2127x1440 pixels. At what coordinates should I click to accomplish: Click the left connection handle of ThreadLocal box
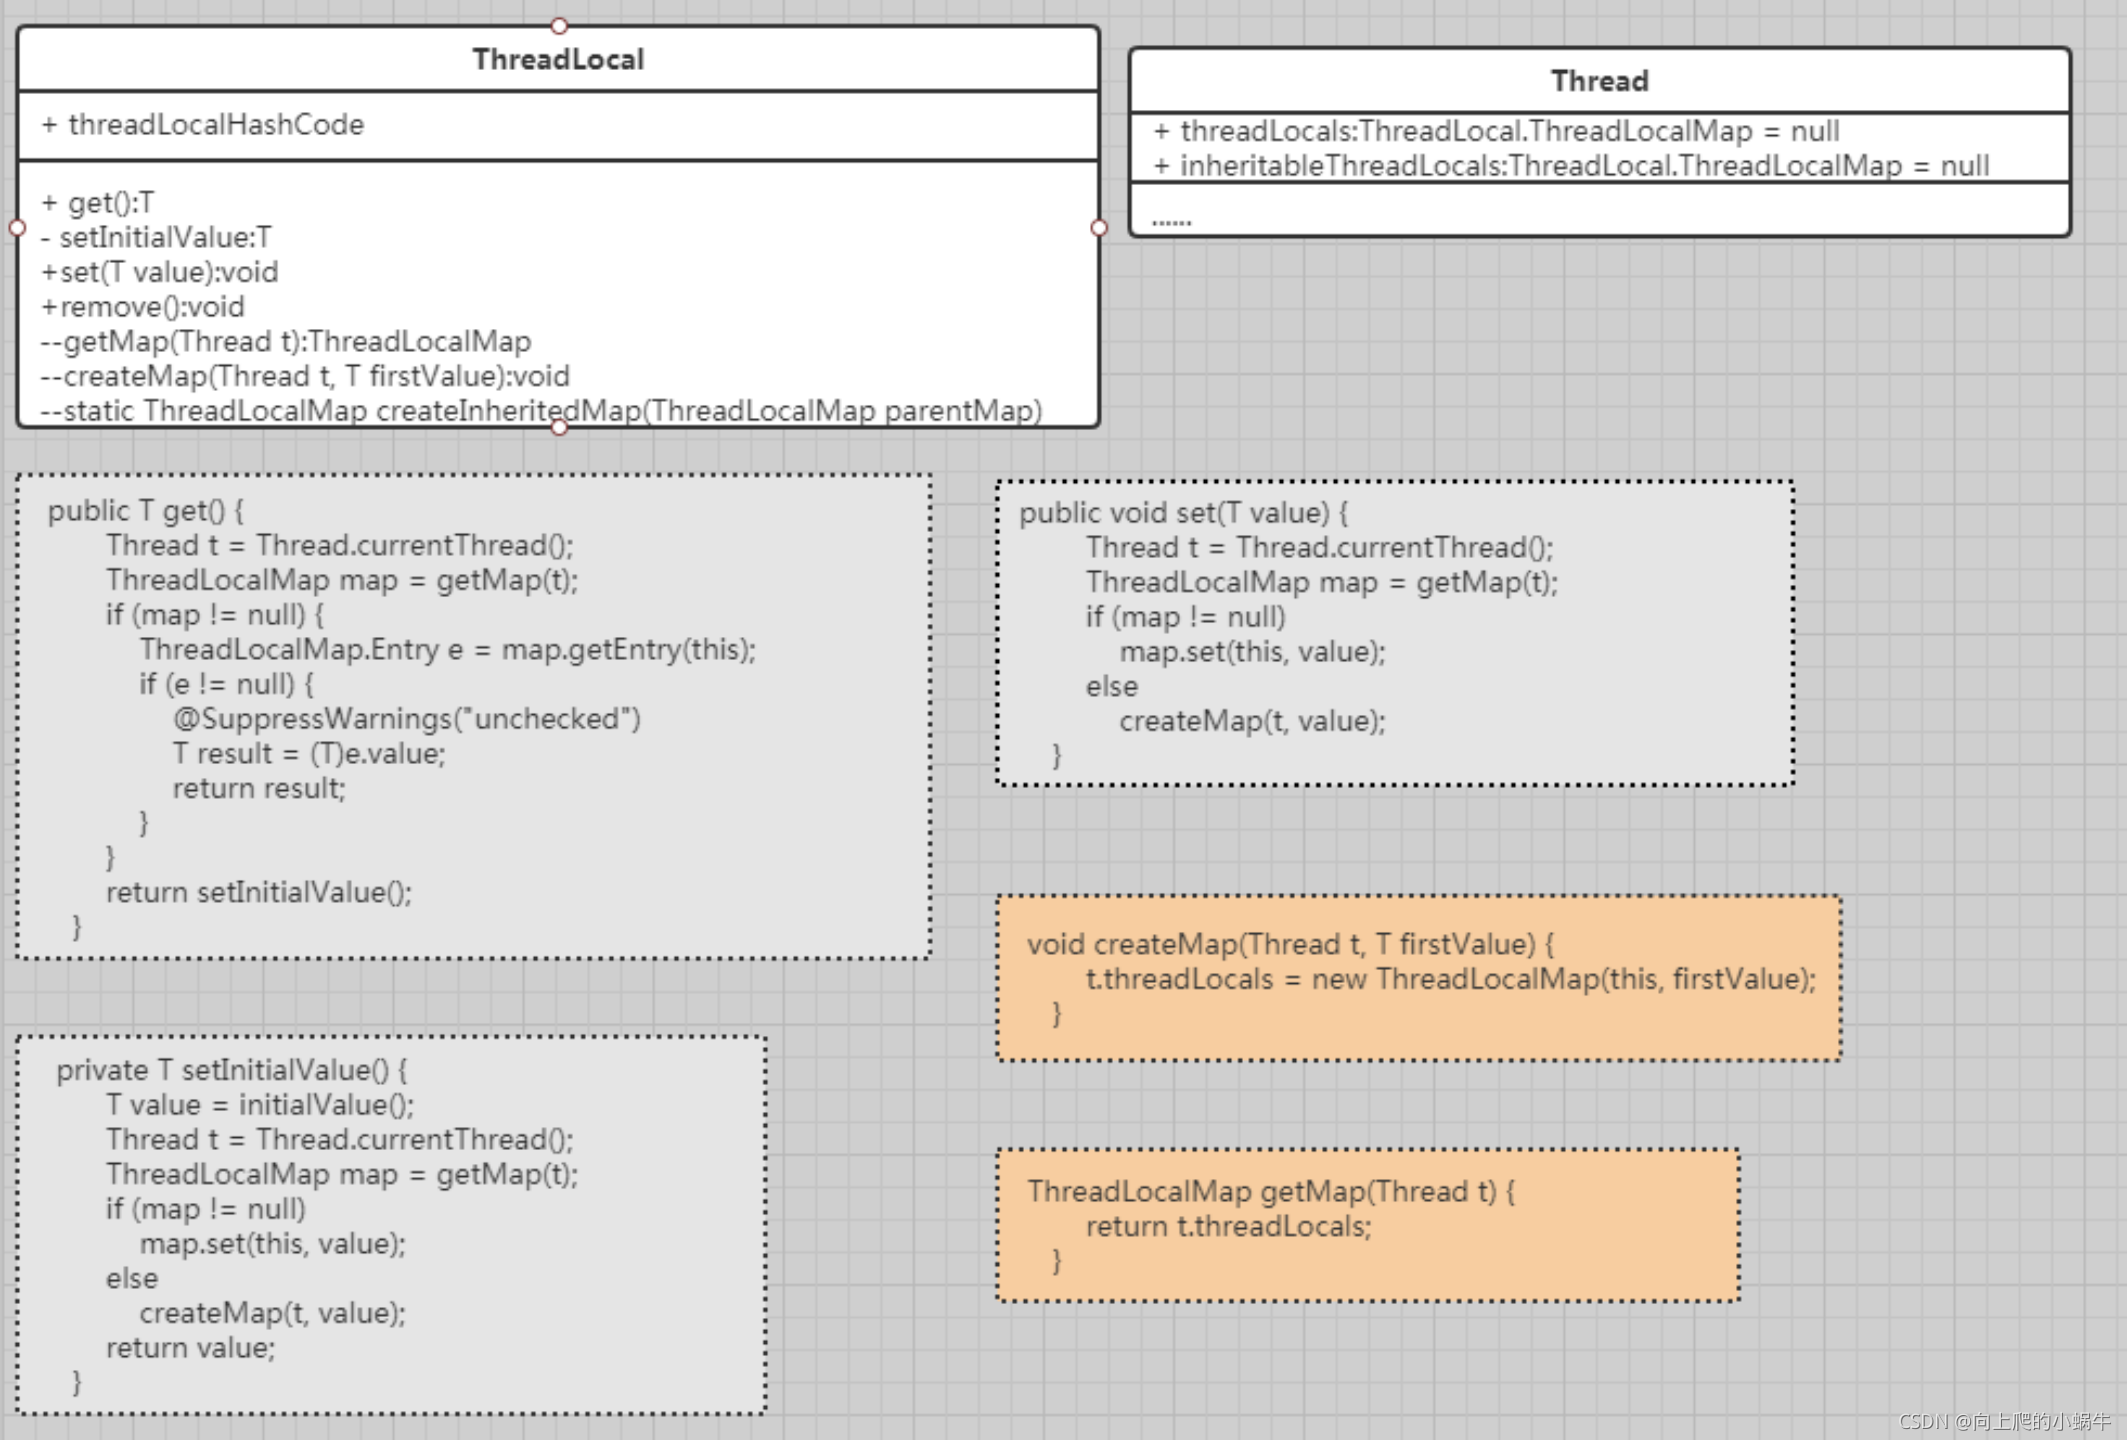coord(17,228)
